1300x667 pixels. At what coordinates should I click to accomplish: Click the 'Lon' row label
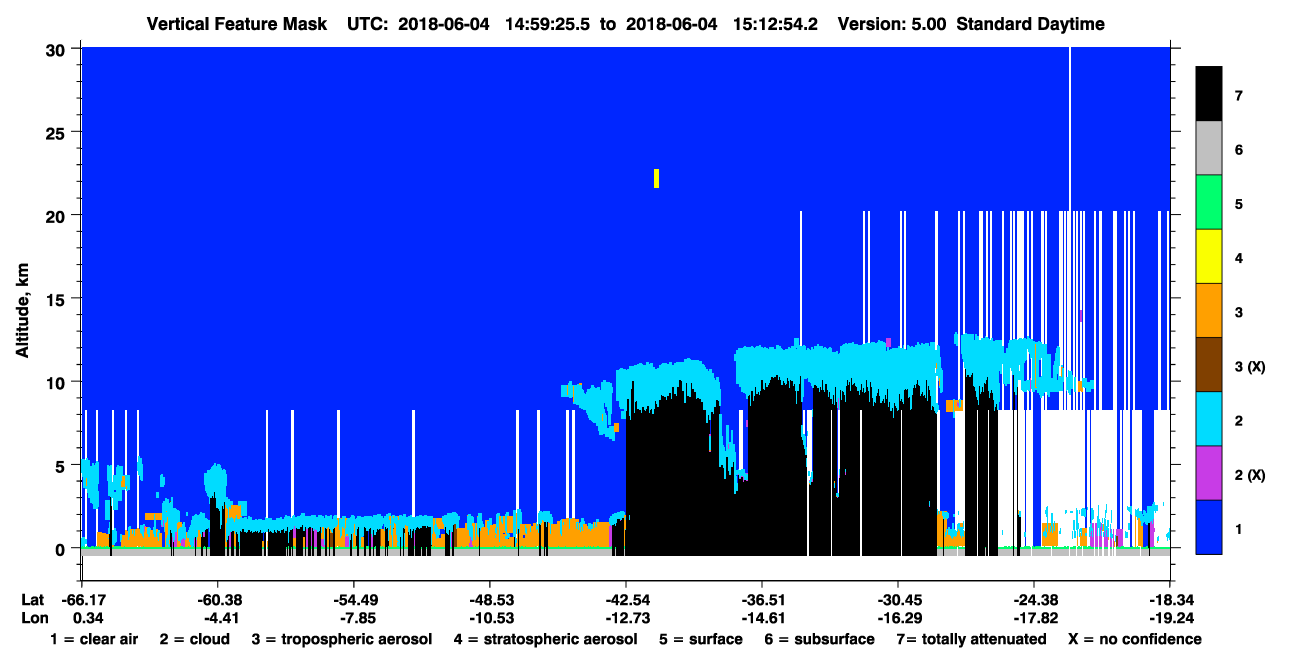point(33,618)
